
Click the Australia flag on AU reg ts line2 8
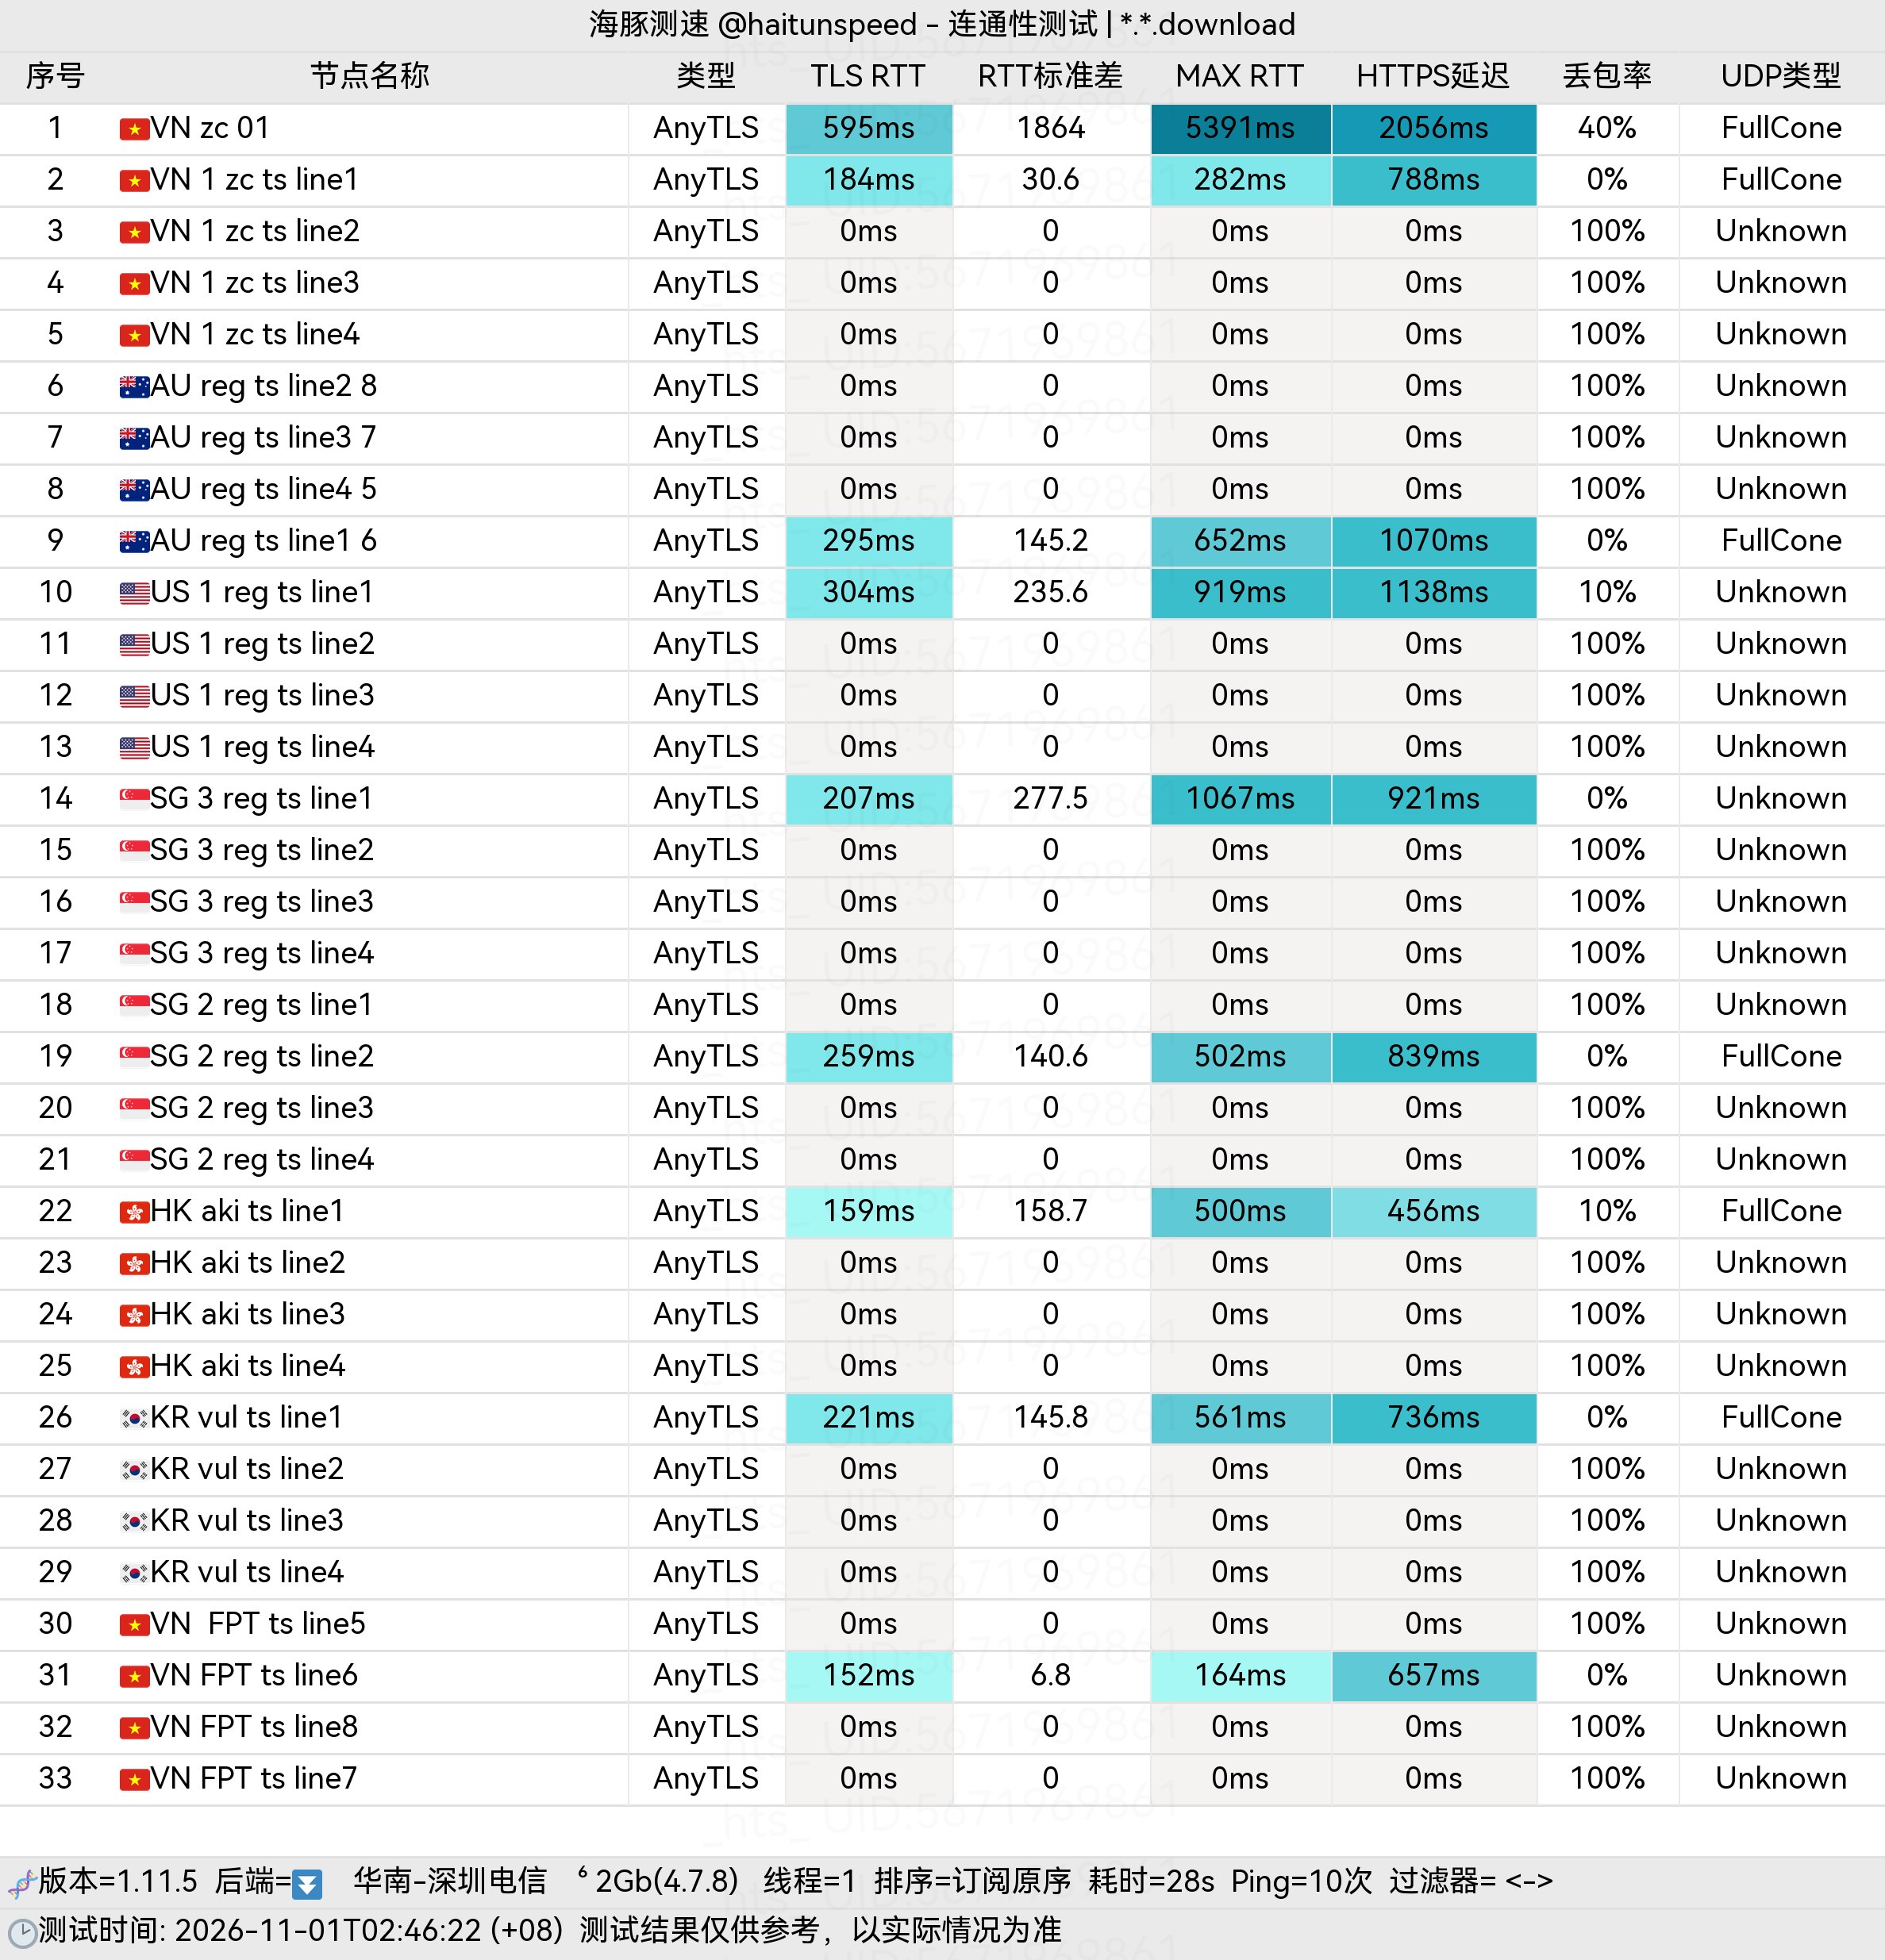coord(134,387)
